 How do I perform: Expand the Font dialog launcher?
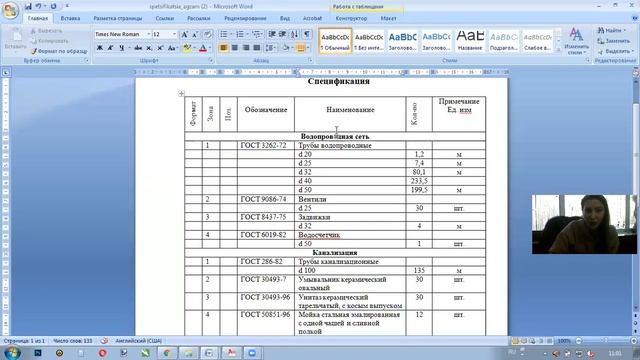(211, 60)
